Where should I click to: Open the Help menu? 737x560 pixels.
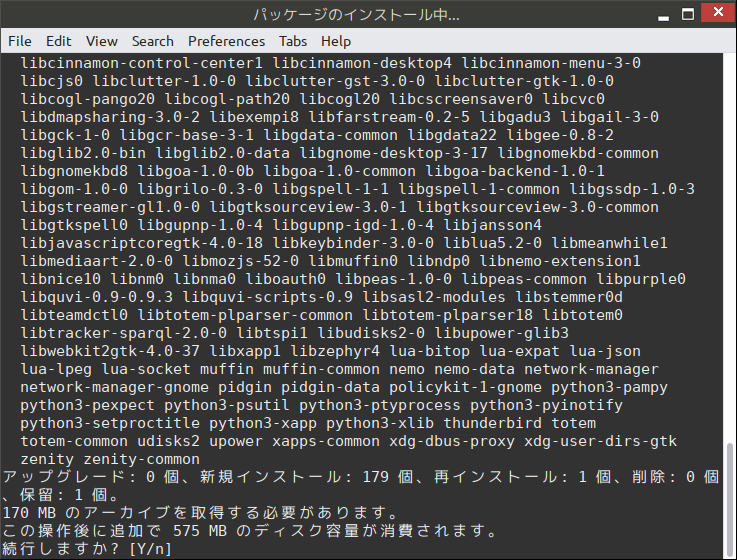(336, 41)
